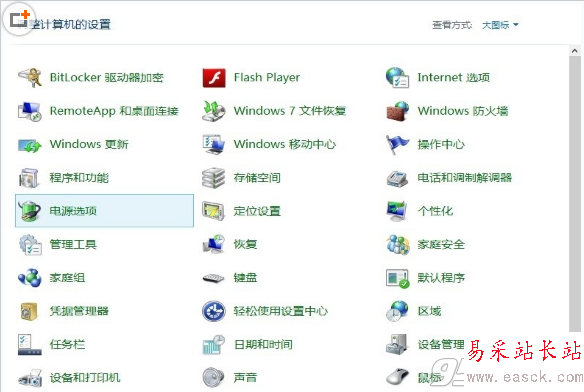Image resolution: width=584 pixels, height=392 pixels.
Task: Click the RemoteApp 和桌面连接 text
Action: click(114, 111)
